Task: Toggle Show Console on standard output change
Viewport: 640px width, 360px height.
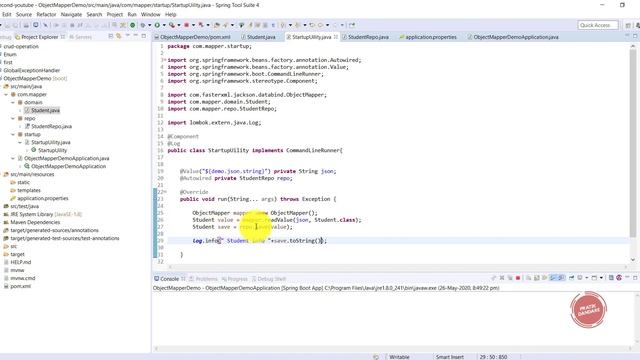Action: (553, 278)
